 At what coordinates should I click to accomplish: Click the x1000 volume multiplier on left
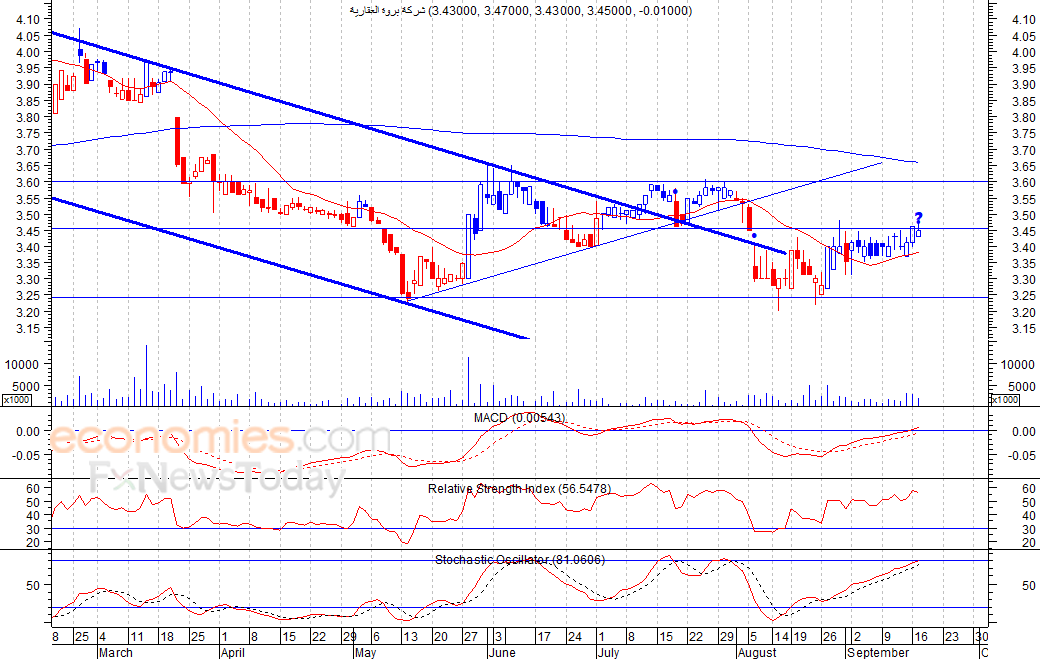click(16, 400)
